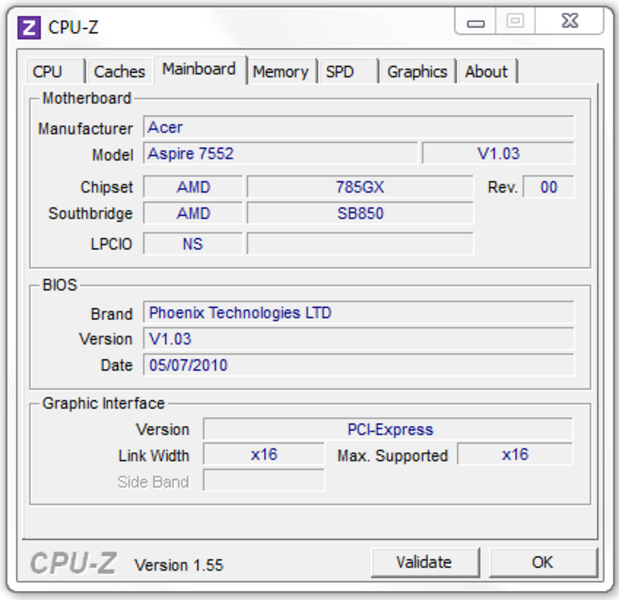The height and width of the screenshot is (600, 619).
Task: Click the LPCIO field showing NS
Action: (193, 244)
